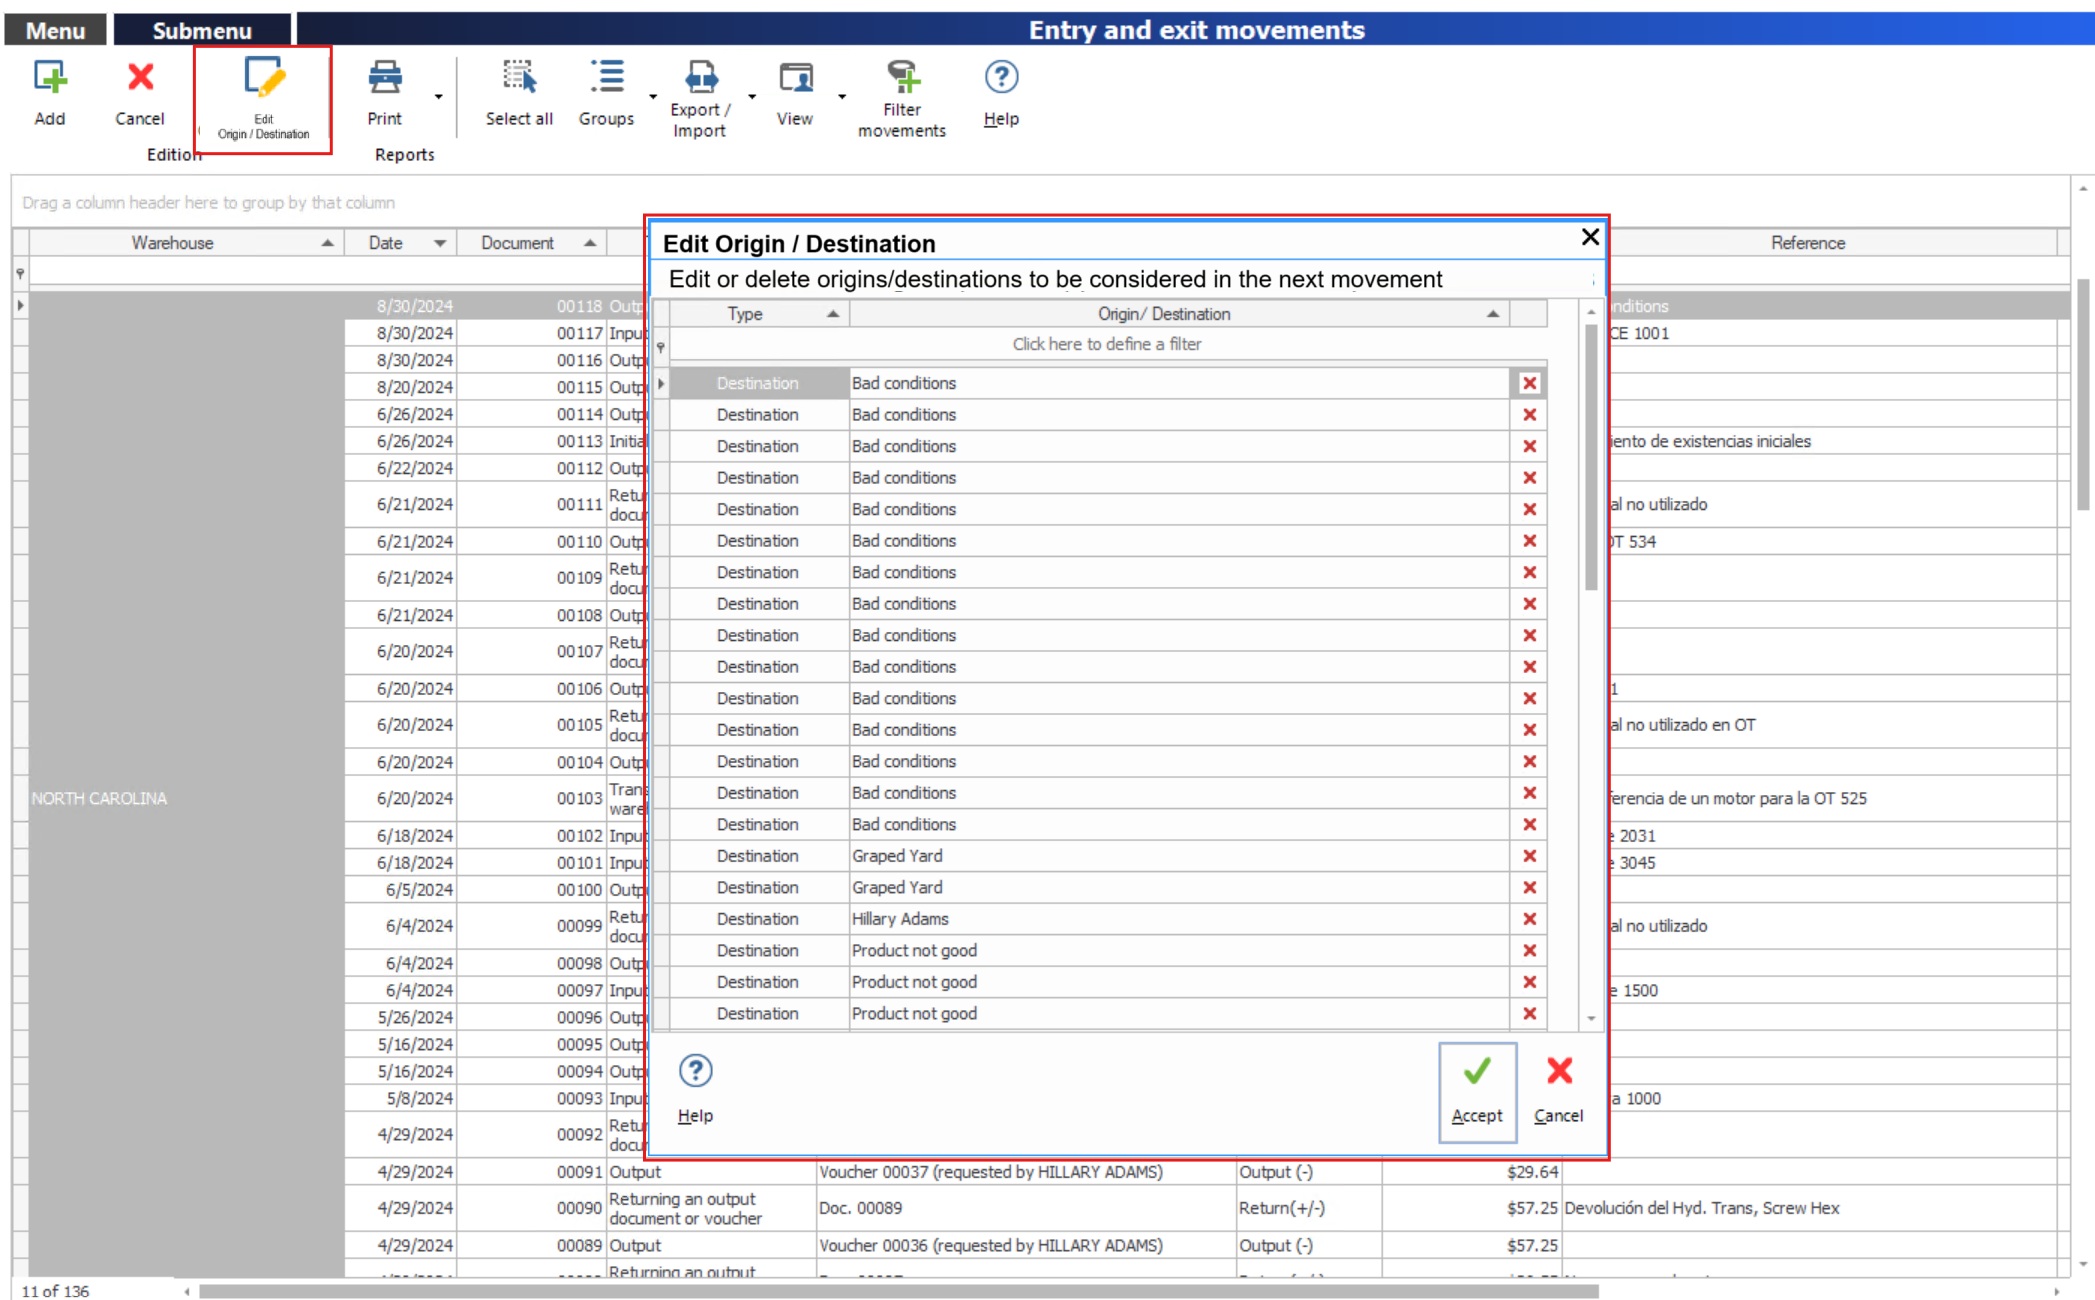The height and width of the screenshot is (1300, 2095).
Task: Delete first Graped Yard destination entry
Action: pyautogui.click(x=1529, y=856)
